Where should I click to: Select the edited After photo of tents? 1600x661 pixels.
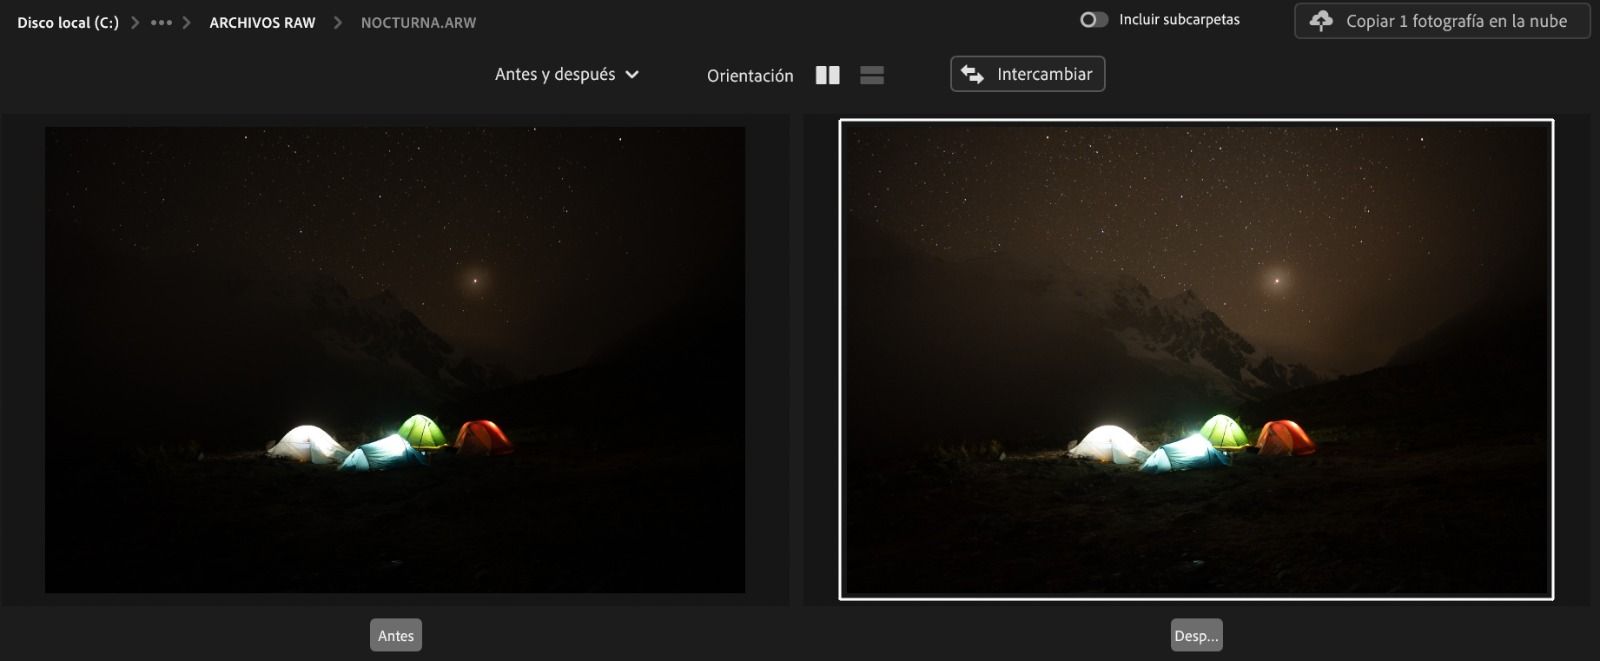click(x=1196, y=359)
